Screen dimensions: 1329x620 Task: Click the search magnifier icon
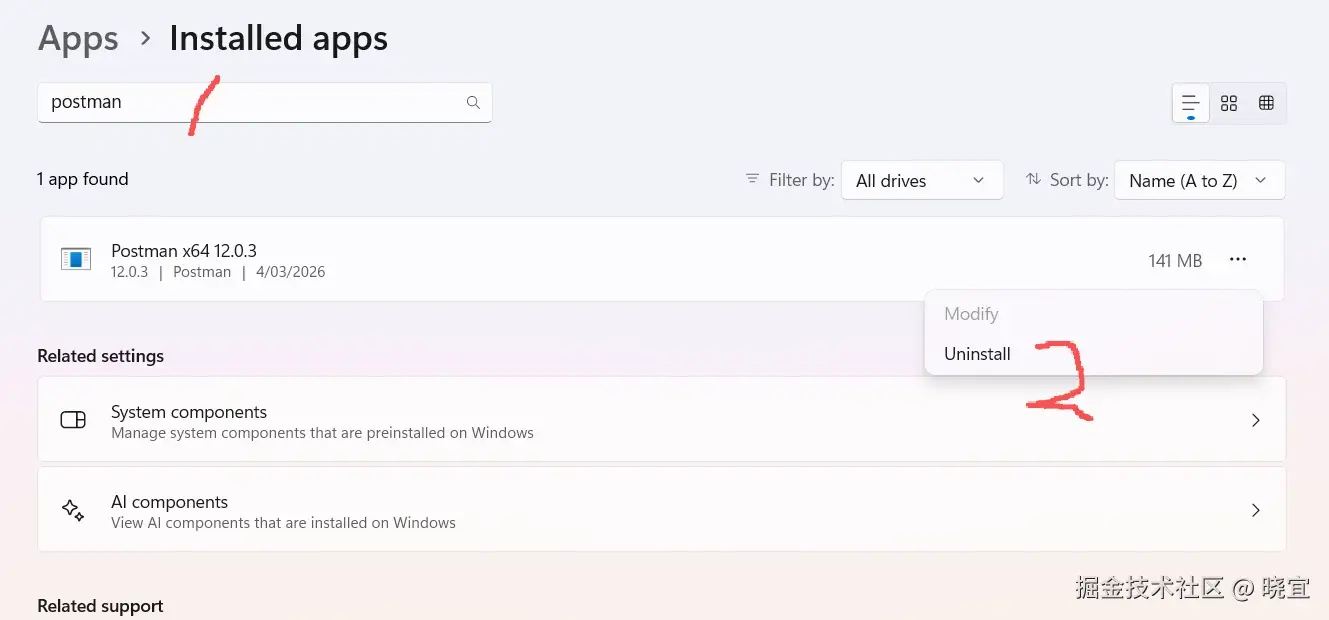pyautogui.click(x=473, y=102)
